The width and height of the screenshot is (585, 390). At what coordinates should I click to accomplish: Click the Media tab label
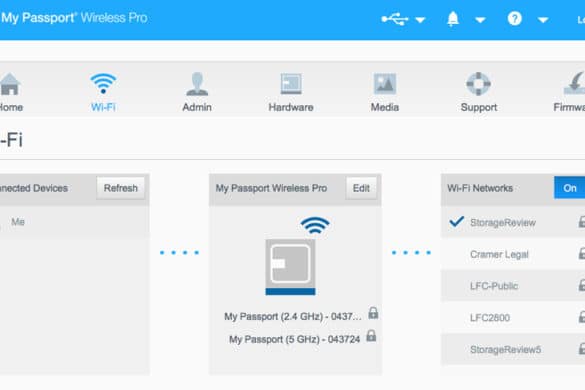[x=385, y=107]
